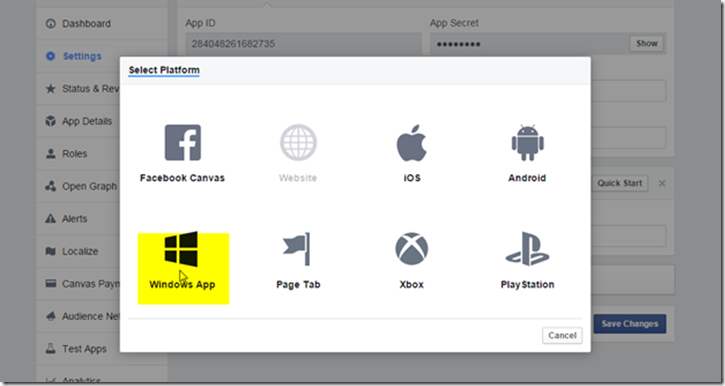This screenshot has width=725, height=386.
Task: Click the Quick Start button
Action: pyautogui.click(x=620, y=183)
